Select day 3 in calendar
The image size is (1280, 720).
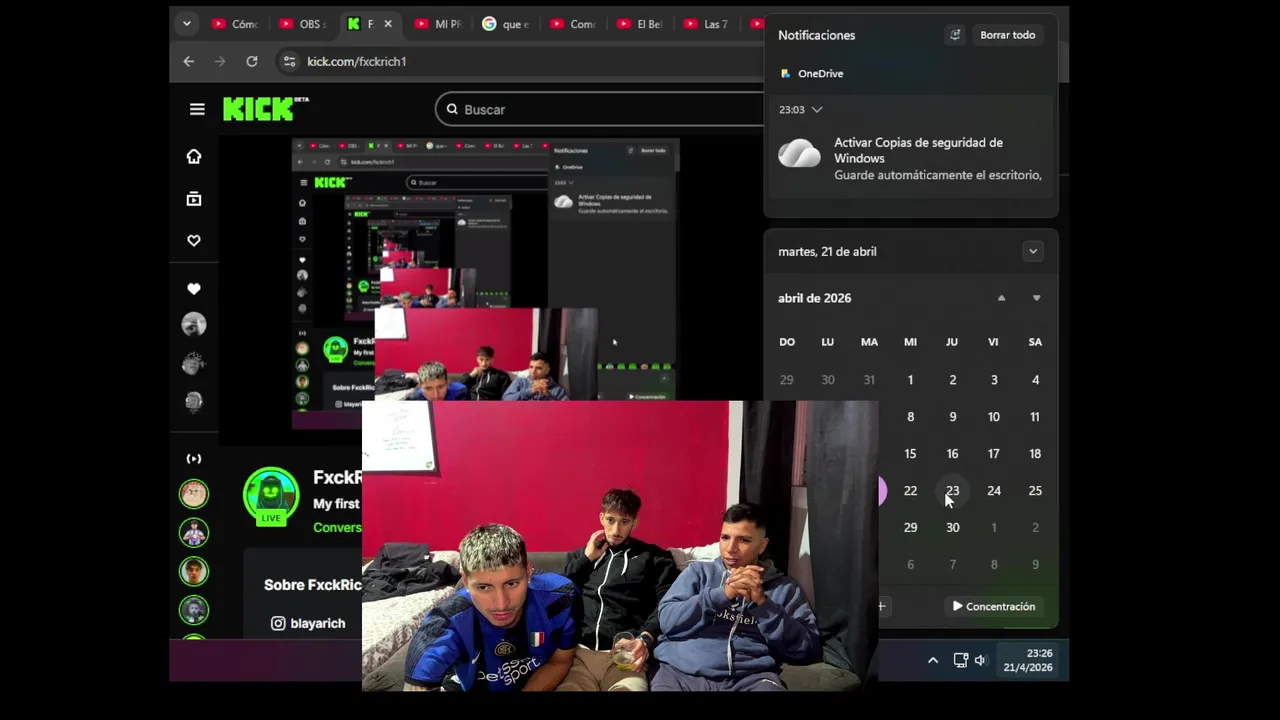click(993, 380)
